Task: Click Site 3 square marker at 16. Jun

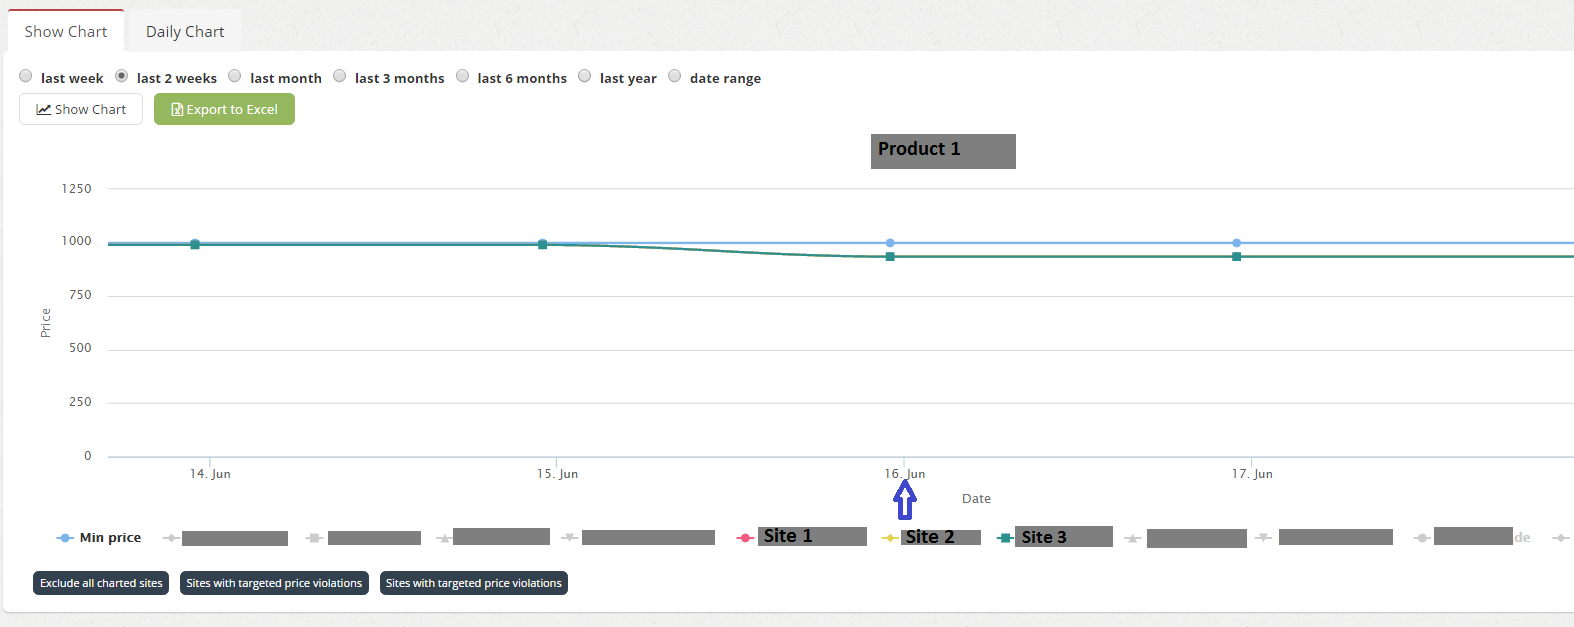Action: 890,257
